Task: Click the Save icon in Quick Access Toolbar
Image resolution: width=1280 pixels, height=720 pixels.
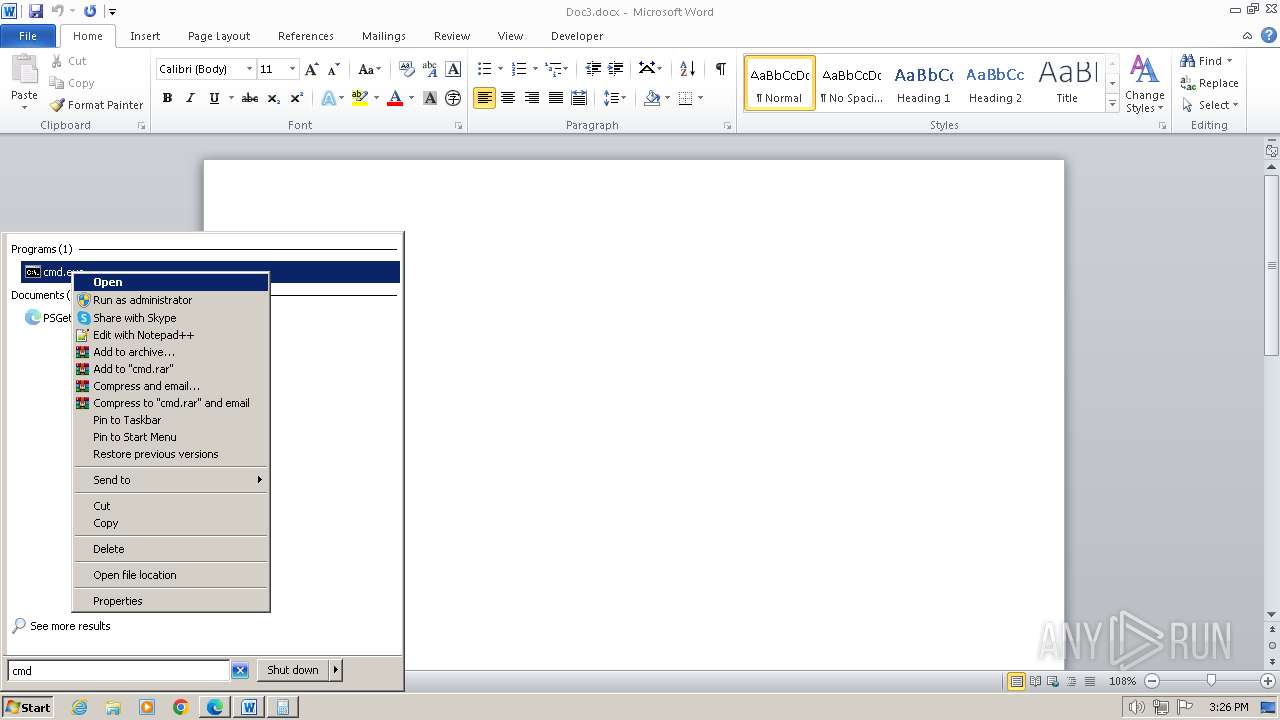Action: (x=36, y=11)
